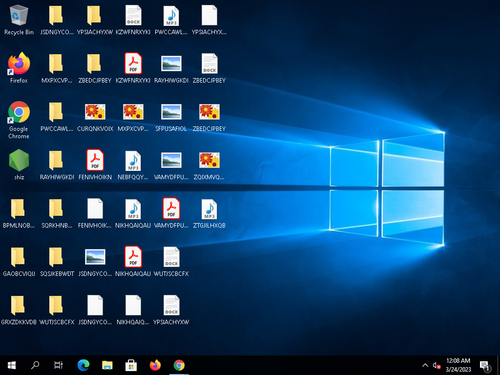Screen dimensions: 500x375
Task: Select the GRXZDKKVDB folder
Action: 19,309
